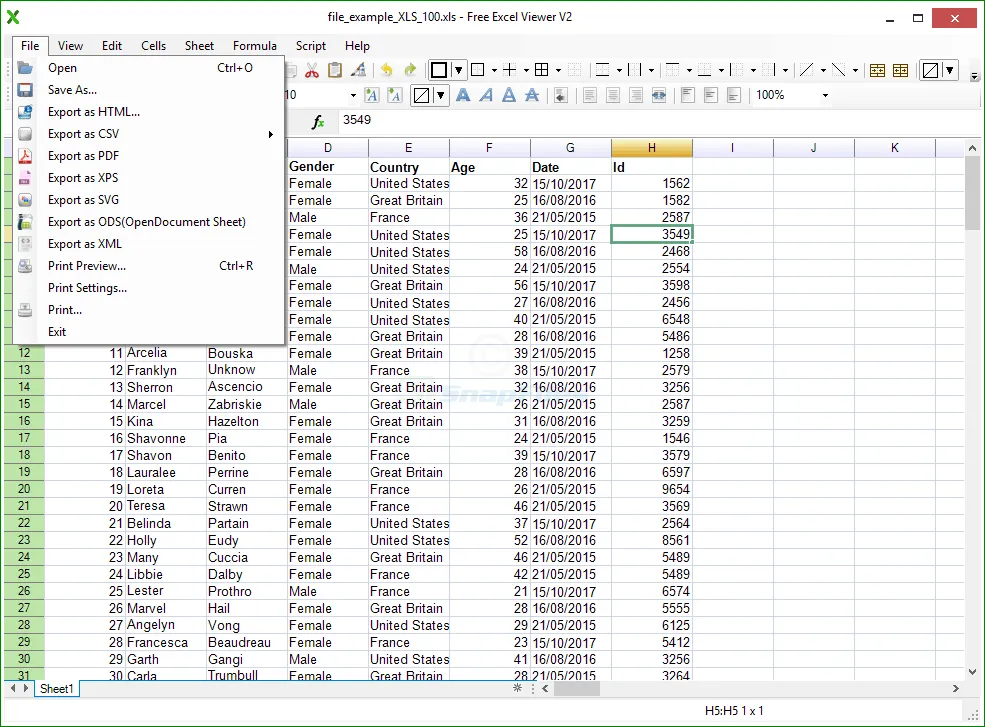Open the Script menu
This screenshot has height=727, width=985.
pos(311,46)
